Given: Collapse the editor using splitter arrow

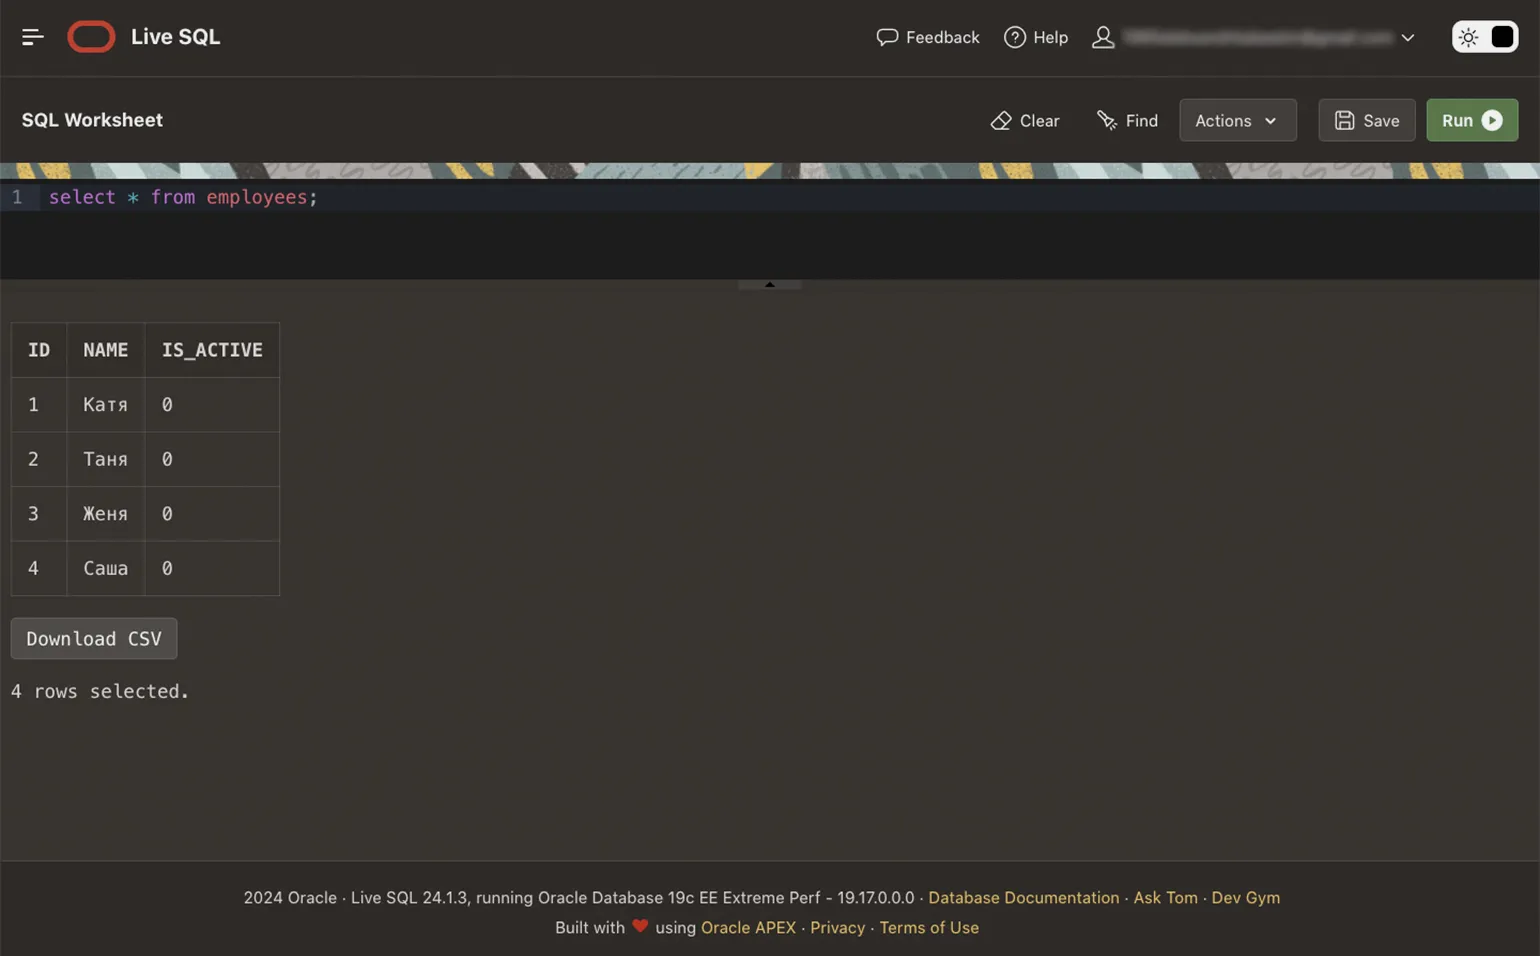Looking at the screenshot, I should pos(769,285).
